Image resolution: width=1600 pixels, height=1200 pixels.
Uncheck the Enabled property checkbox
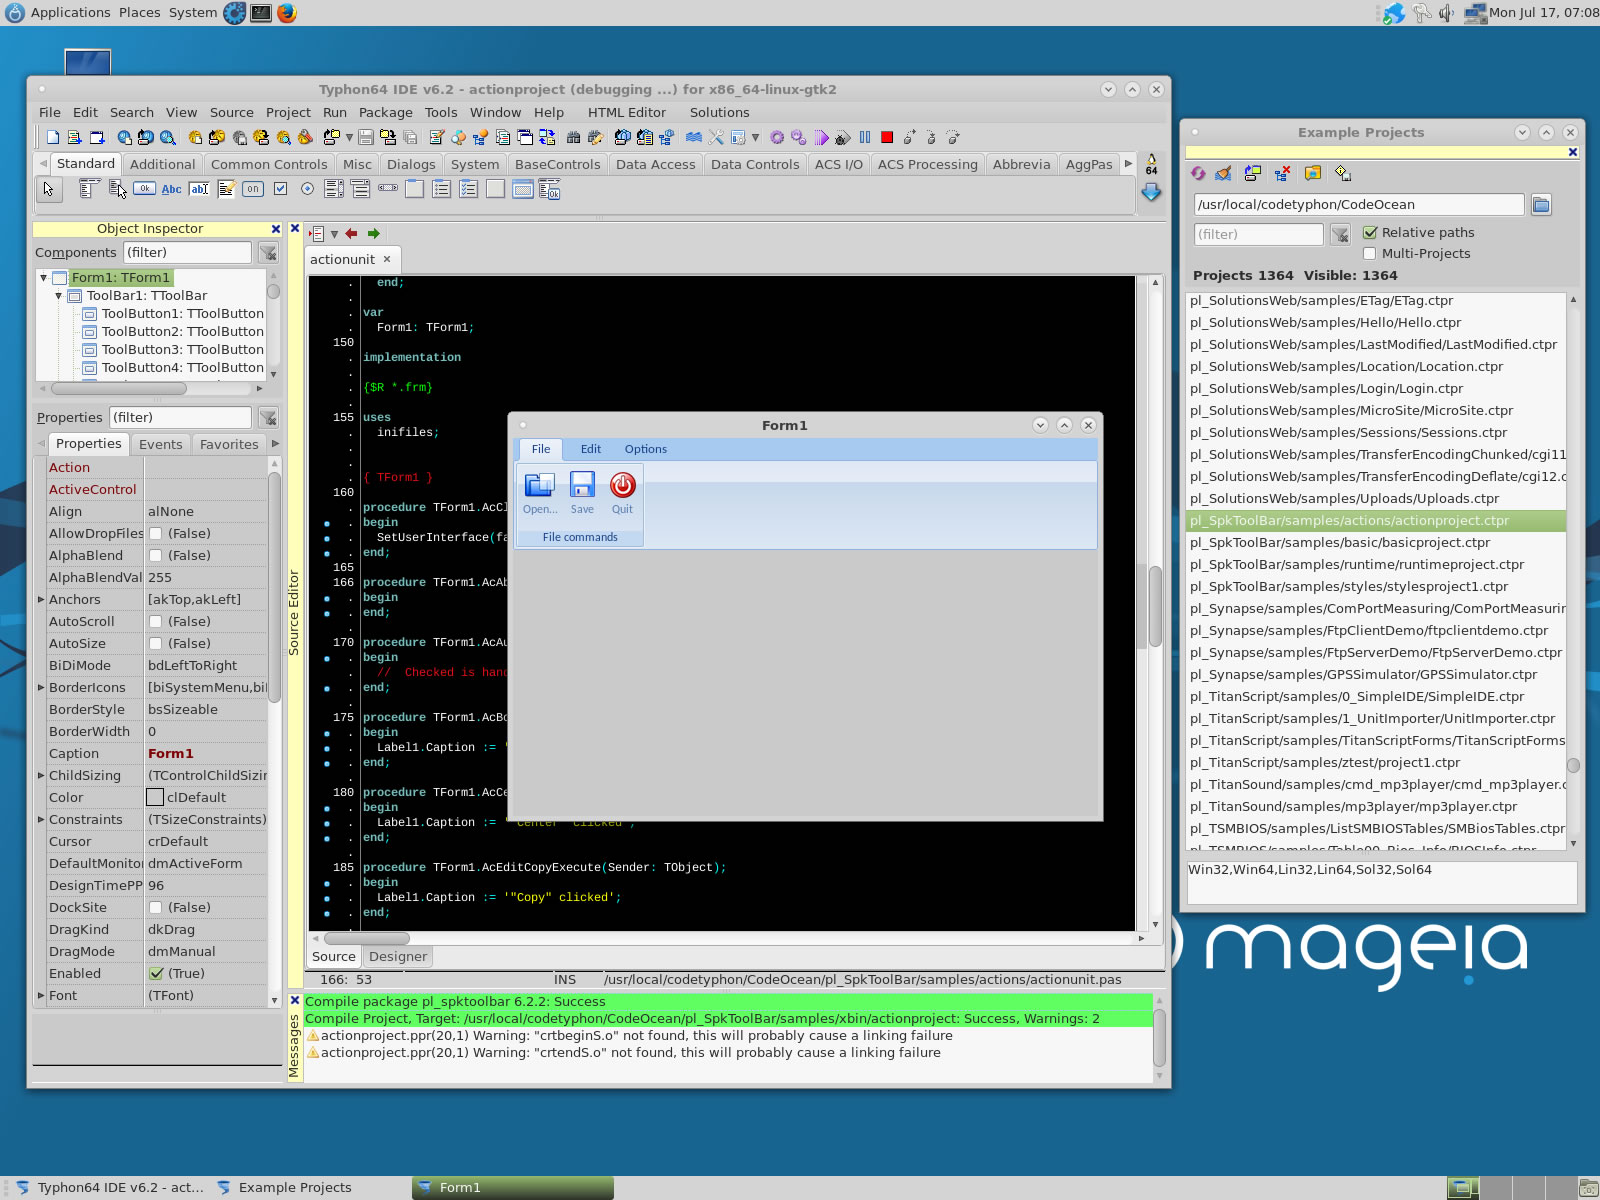(x=156, y=974)
